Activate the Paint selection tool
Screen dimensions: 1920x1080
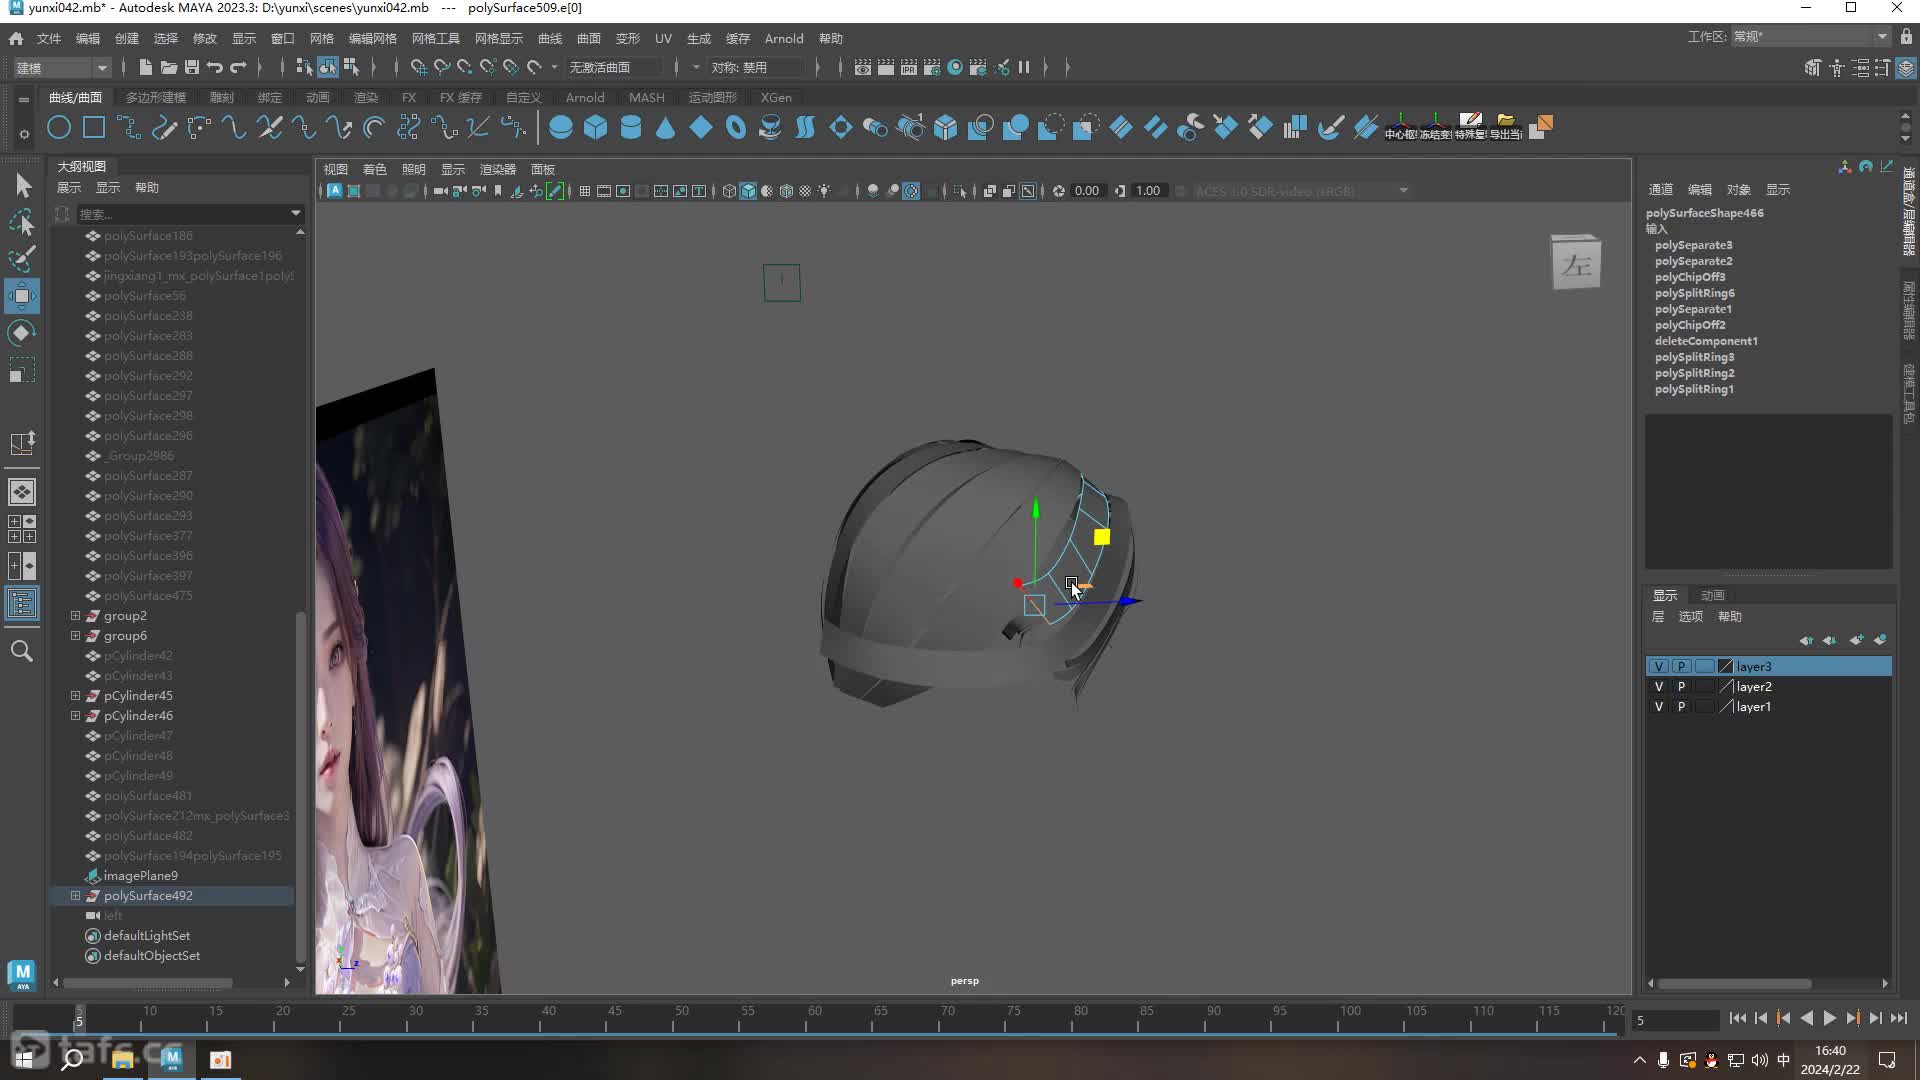(22, 259)
